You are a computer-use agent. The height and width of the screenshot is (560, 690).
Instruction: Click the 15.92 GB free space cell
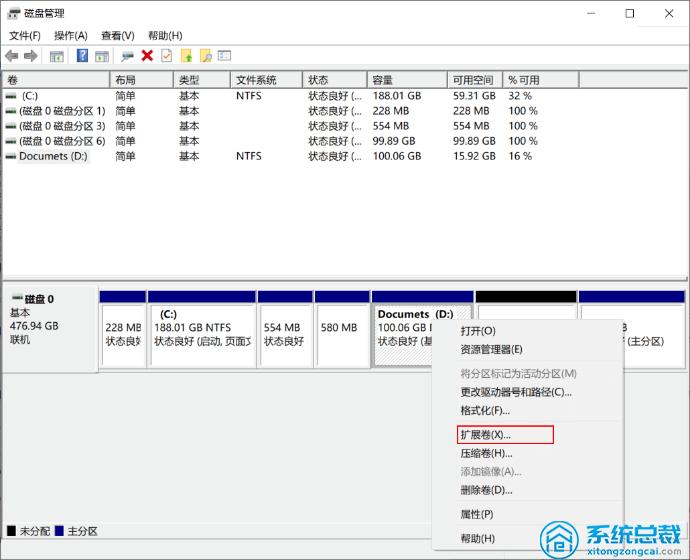click(474, 156)
